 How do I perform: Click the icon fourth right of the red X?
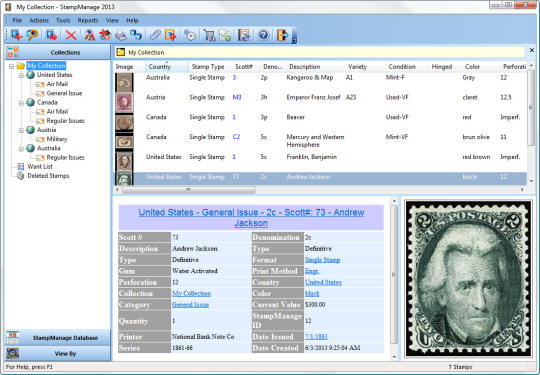(136, 35)
